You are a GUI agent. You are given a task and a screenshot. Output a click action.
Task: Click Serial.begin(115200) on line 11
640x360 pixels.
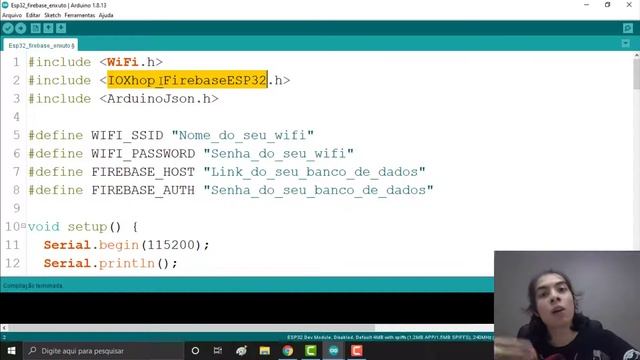pos(127,245)
